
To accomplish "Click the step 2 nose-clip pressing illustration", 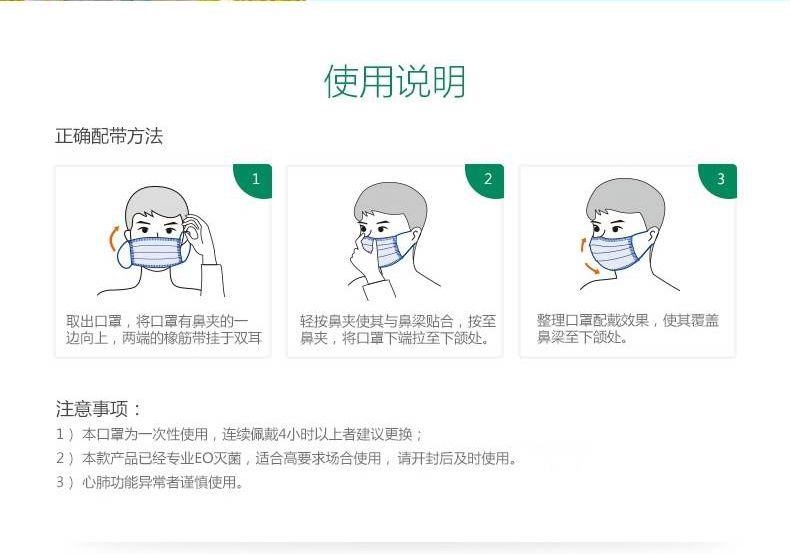I will tap(392, 241).
